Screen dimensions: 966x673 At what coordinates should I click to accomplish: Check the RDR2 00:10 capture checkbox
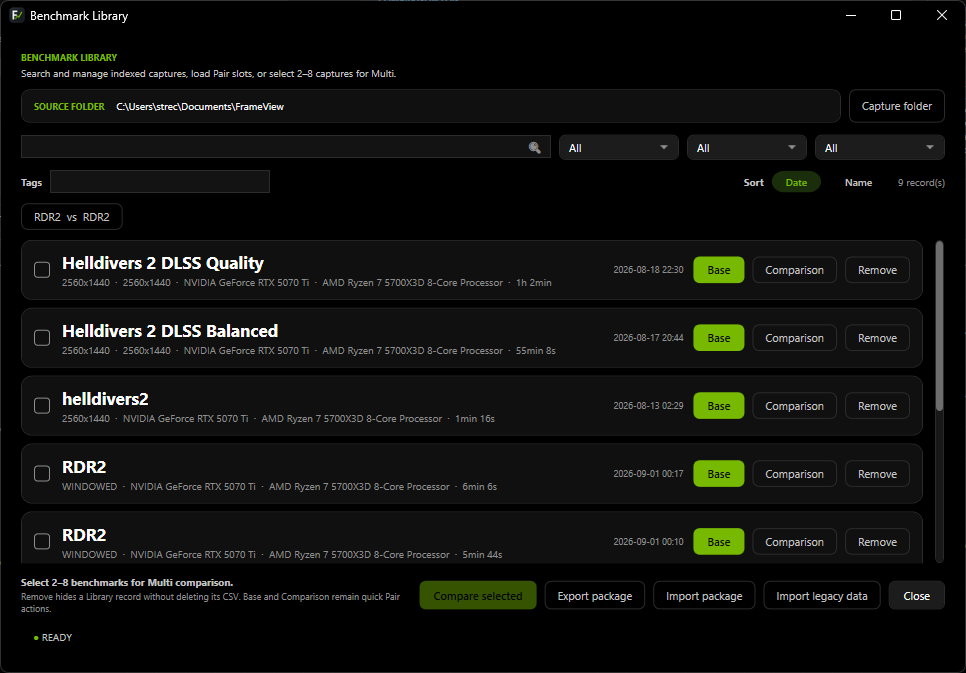[42, 541]
